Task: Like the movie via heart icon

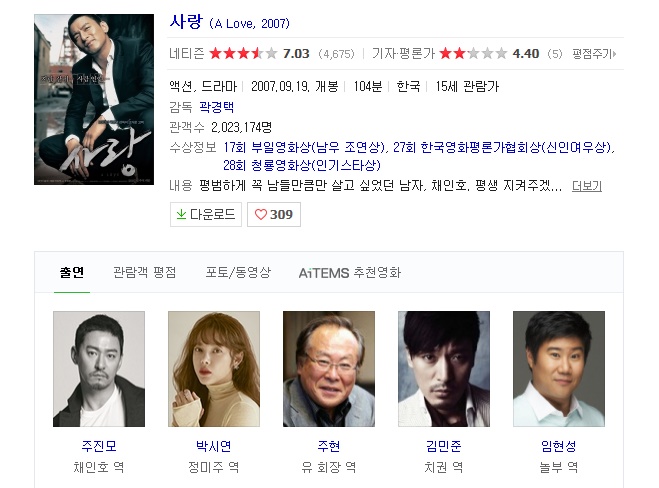Action: point(261,214)
